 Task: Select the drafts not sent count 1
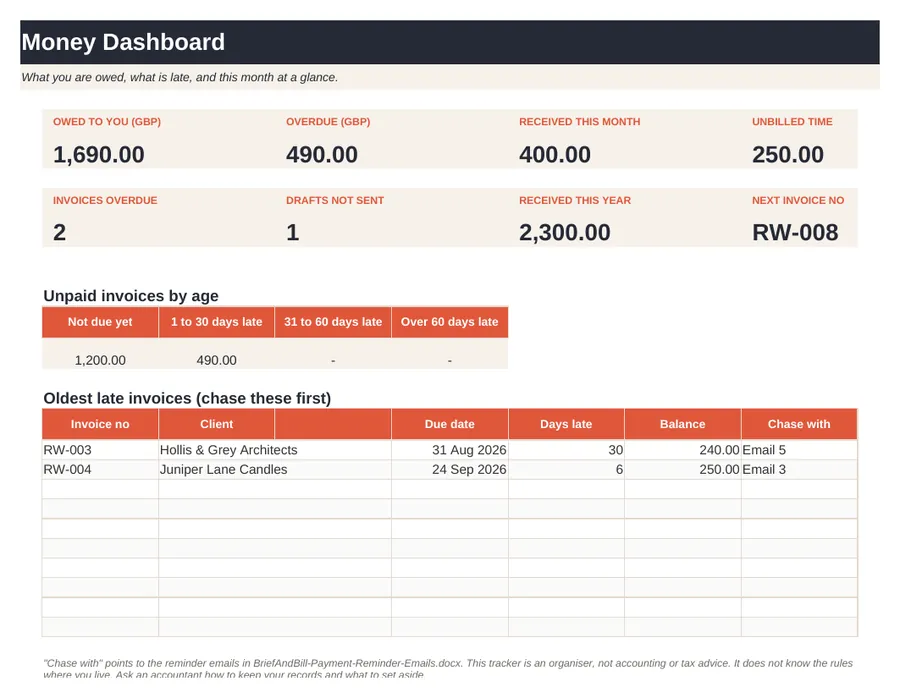[293, 232]
